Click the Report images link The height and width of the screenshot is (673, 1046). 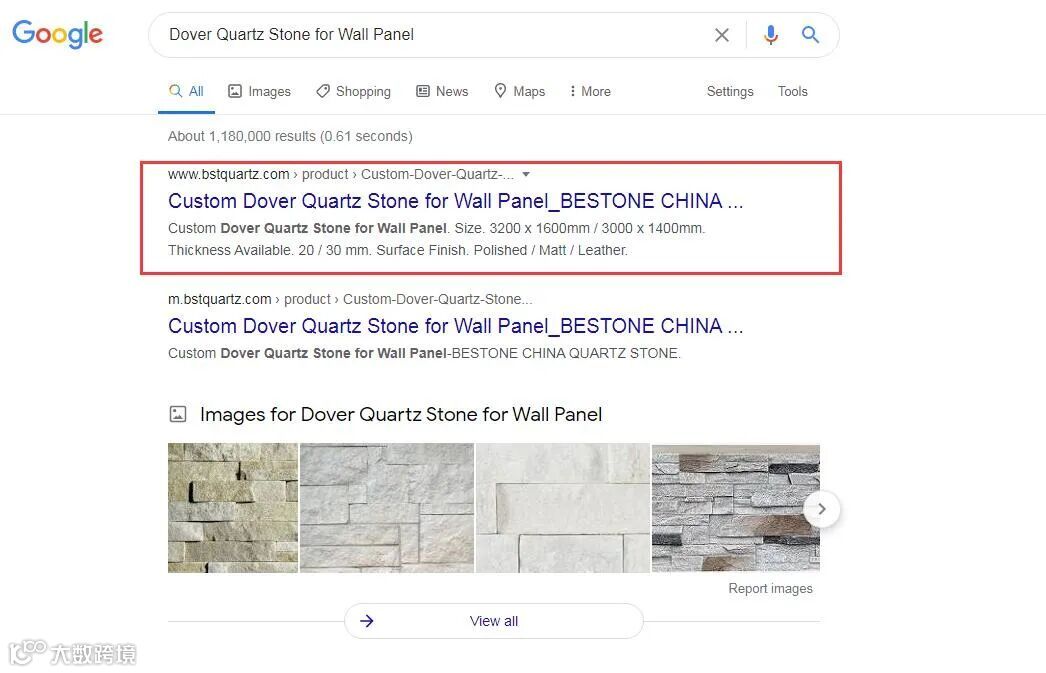pyautogui.click(x=770, y=588)
